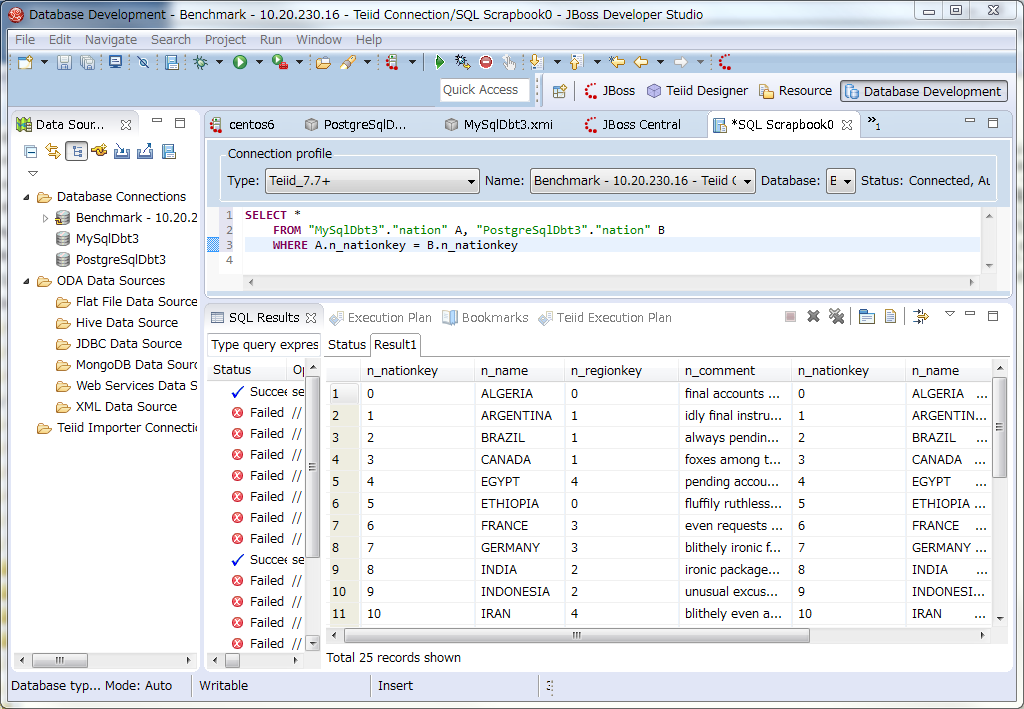Expand the Benchmark connection node
The image size is (1024, 709).
coord(45,218)
